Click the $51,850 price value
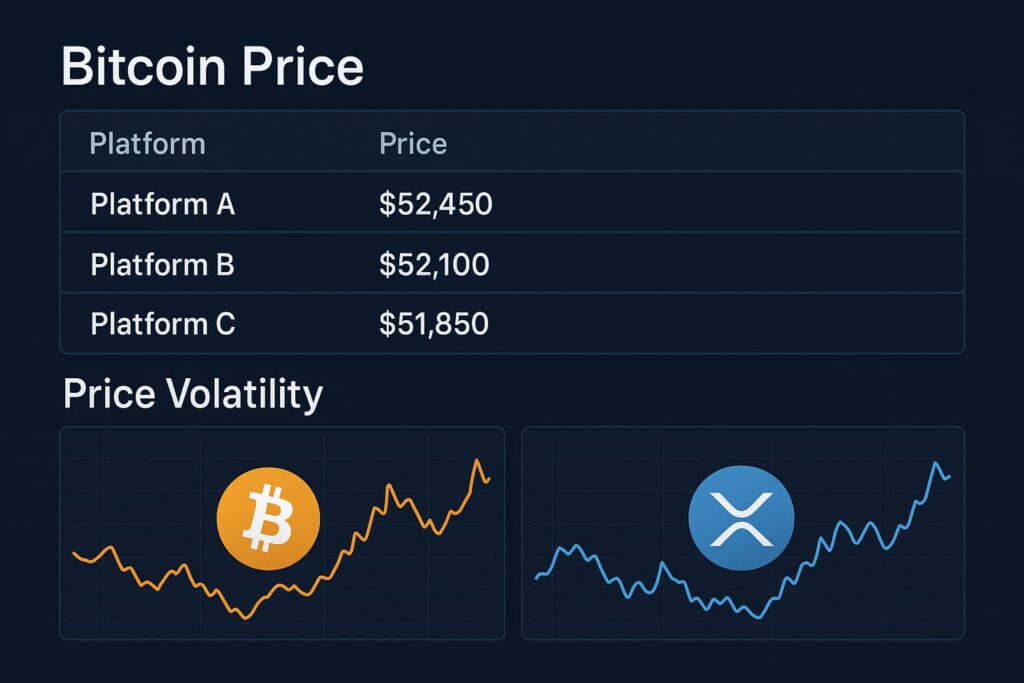1024x683 pixels. pyautogui.click(x=434, y=324)
